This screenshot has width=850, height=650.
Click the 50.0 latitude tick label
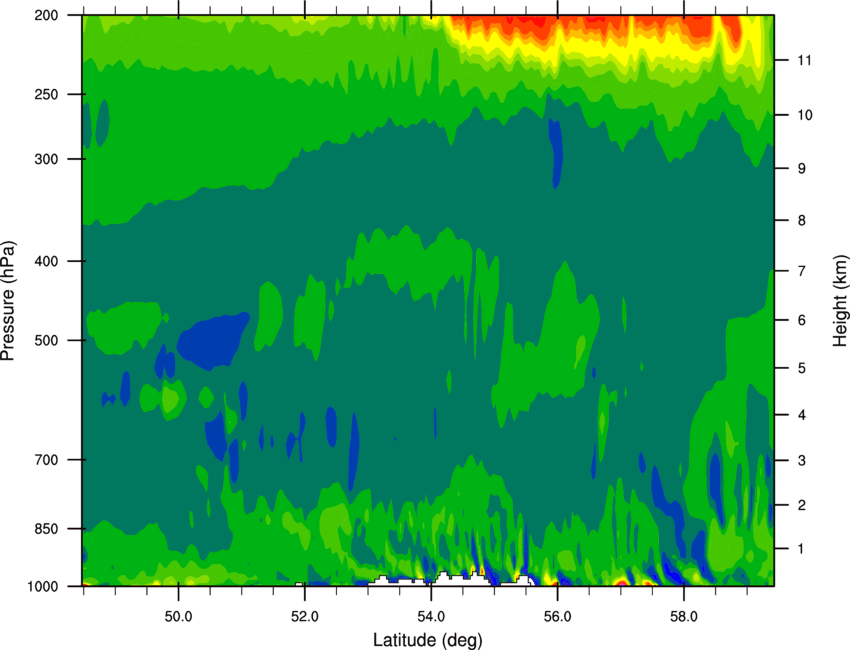[x=178, y=617]
